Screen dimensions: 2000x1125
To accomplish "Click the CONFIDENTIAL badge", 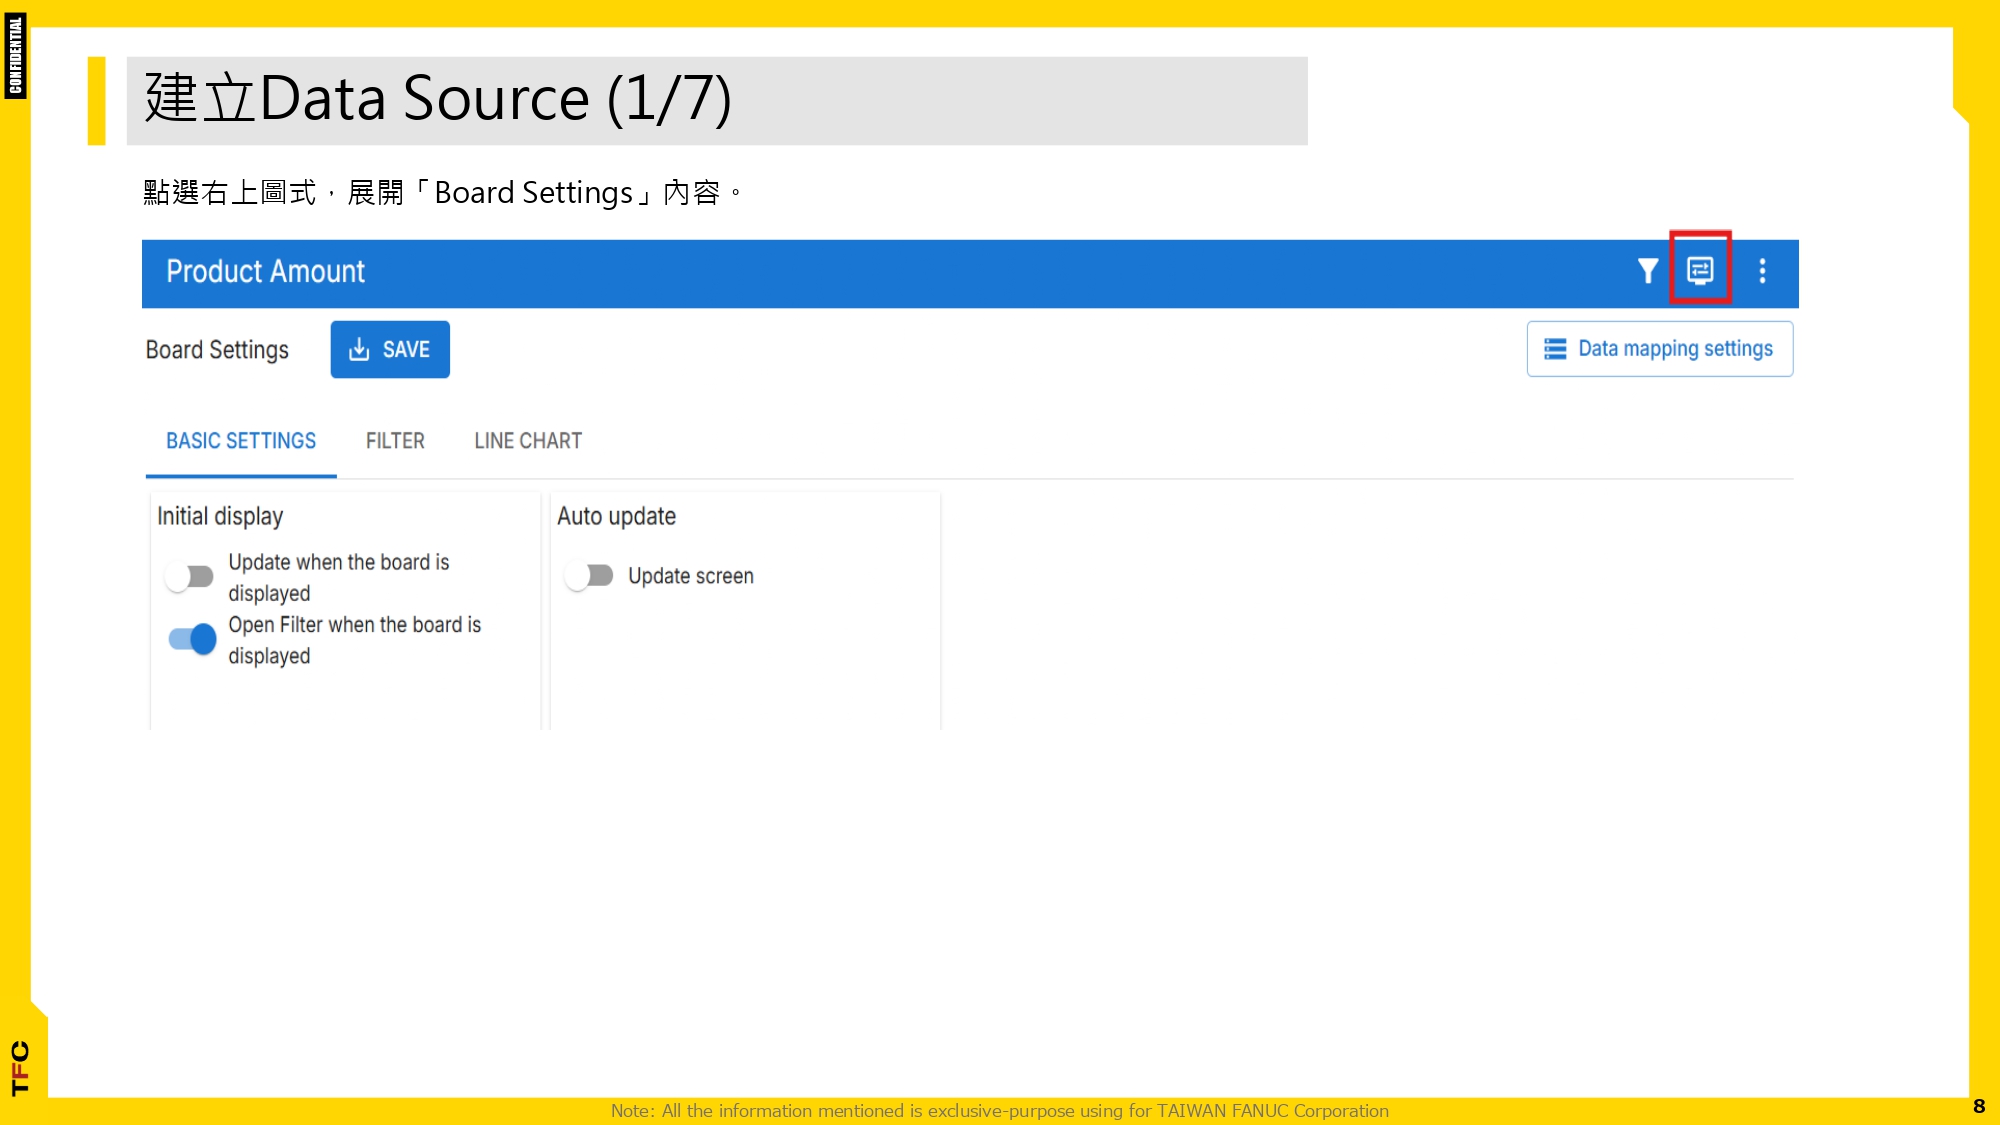I will point(15,56).
